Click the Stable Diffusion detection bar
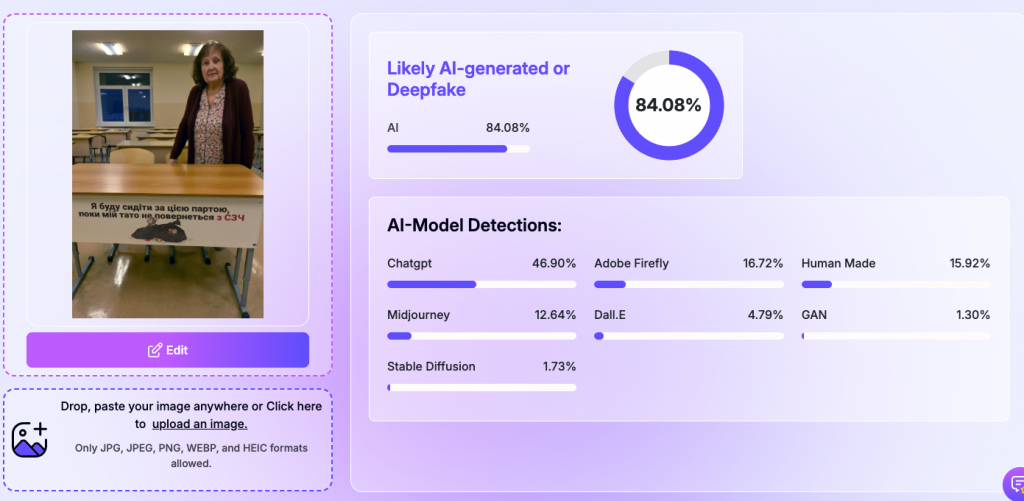This screenshot has height=501, width=1024. 481,387
